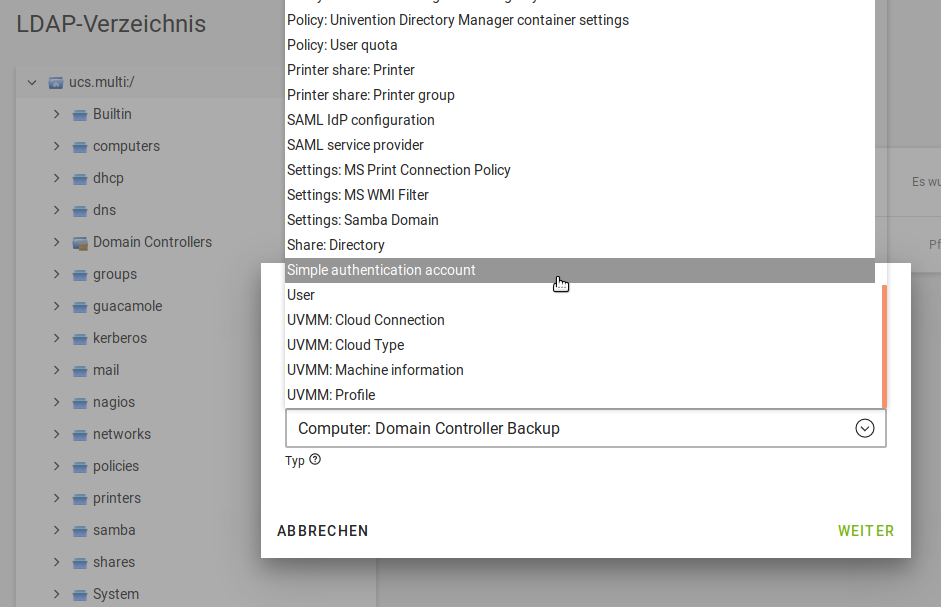This screenshot has width=941, height=607.
Task: Toggle the Typ dropdown arrow button
Action: tap(864, 428)
